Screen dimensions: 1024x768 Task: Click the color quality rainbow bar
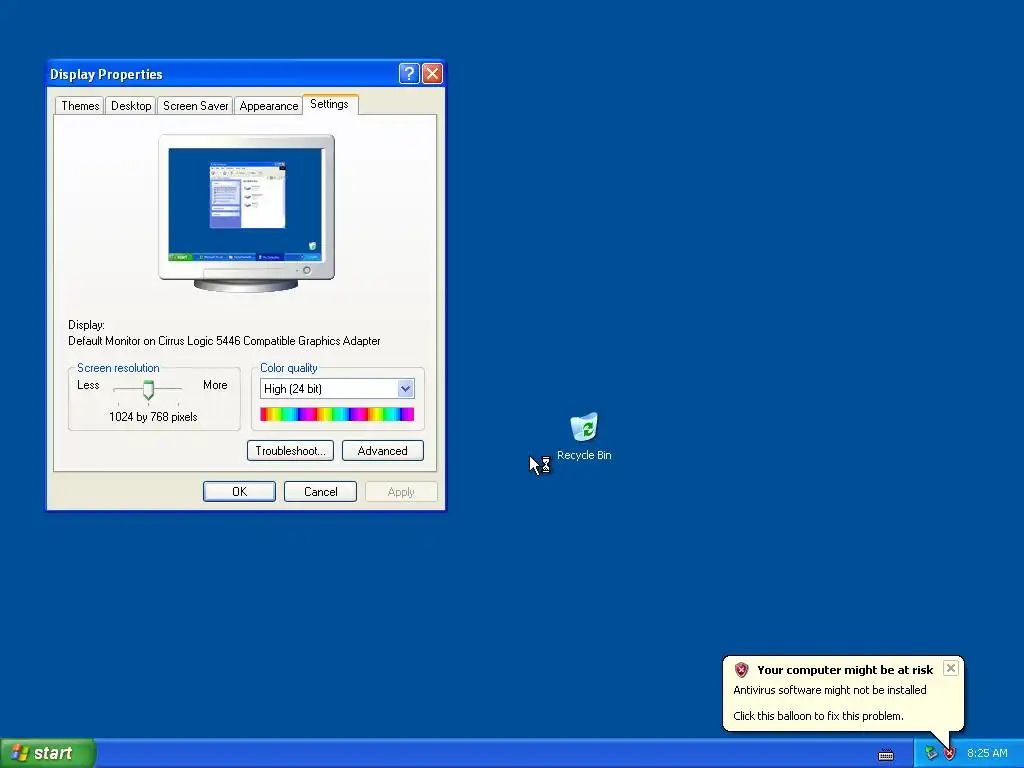[337, 414]
